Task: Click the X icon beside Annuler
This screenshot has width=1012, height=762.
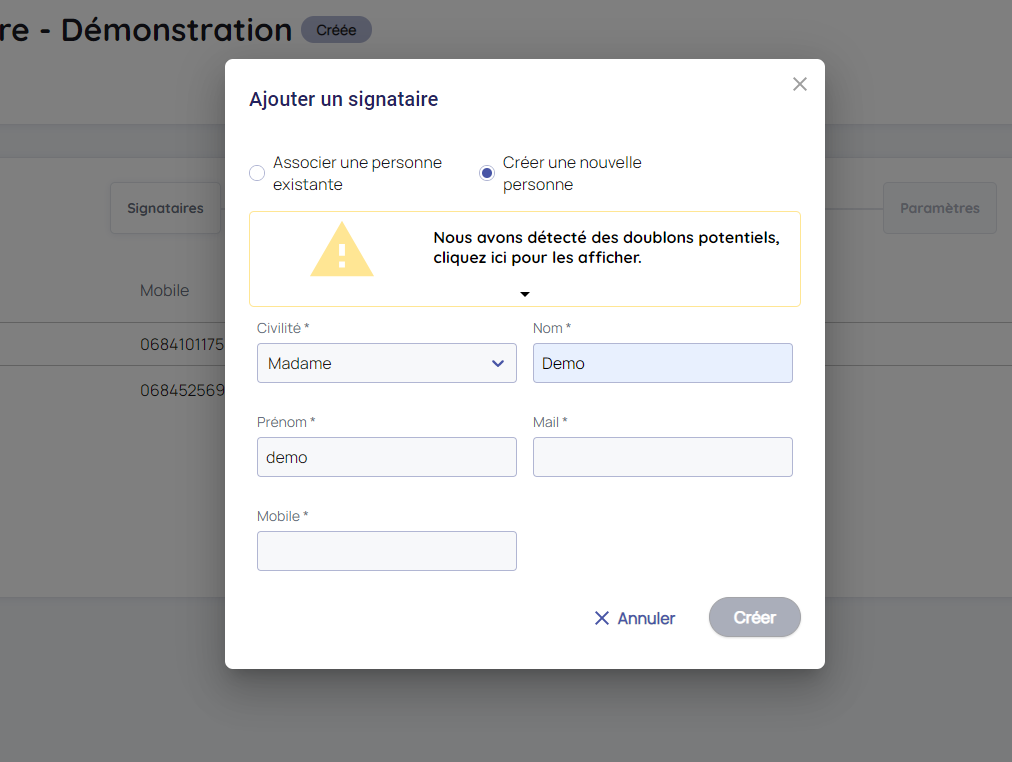Action: click(601, 618)
